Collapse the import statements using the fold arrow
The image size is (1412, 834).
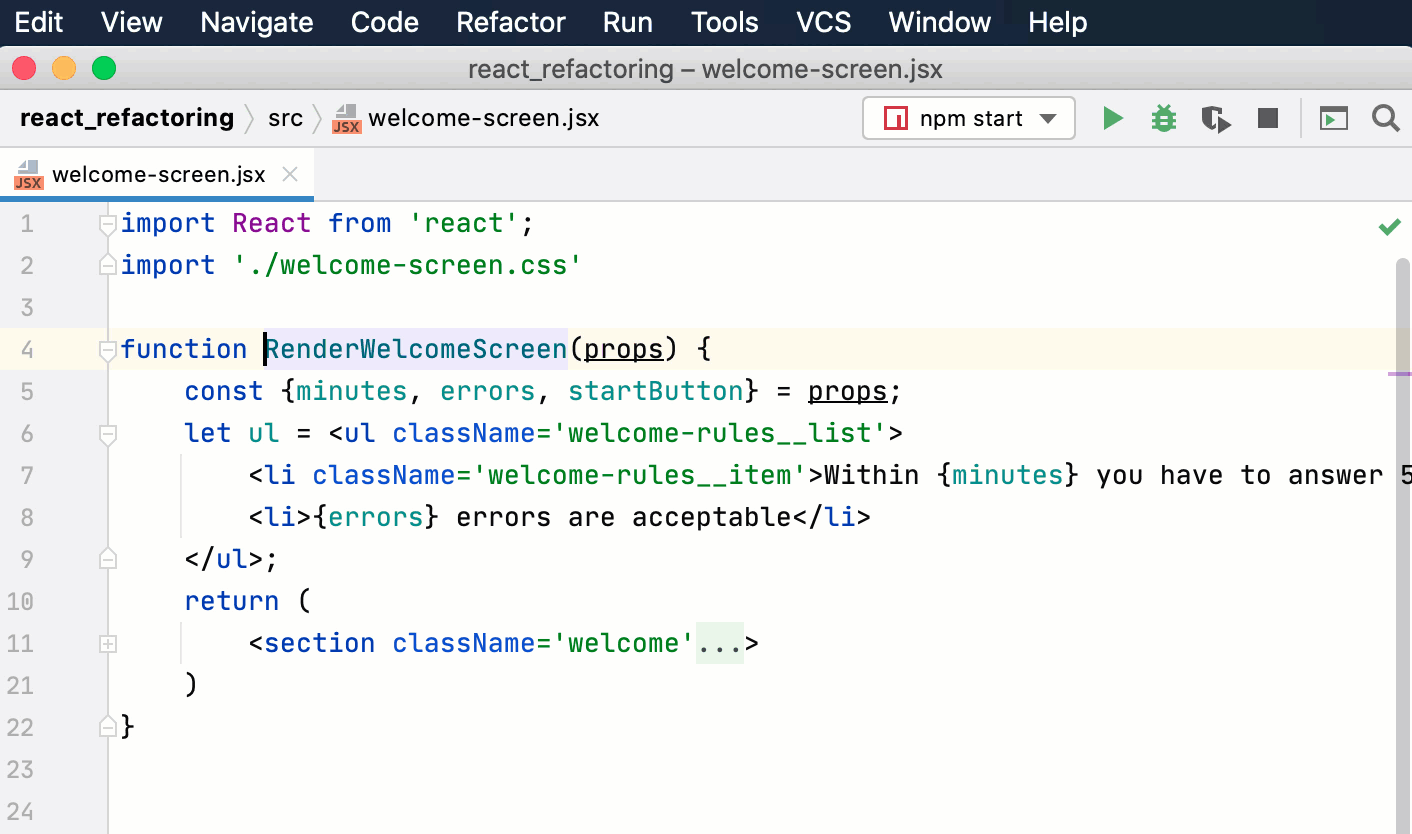pos(107,224)
